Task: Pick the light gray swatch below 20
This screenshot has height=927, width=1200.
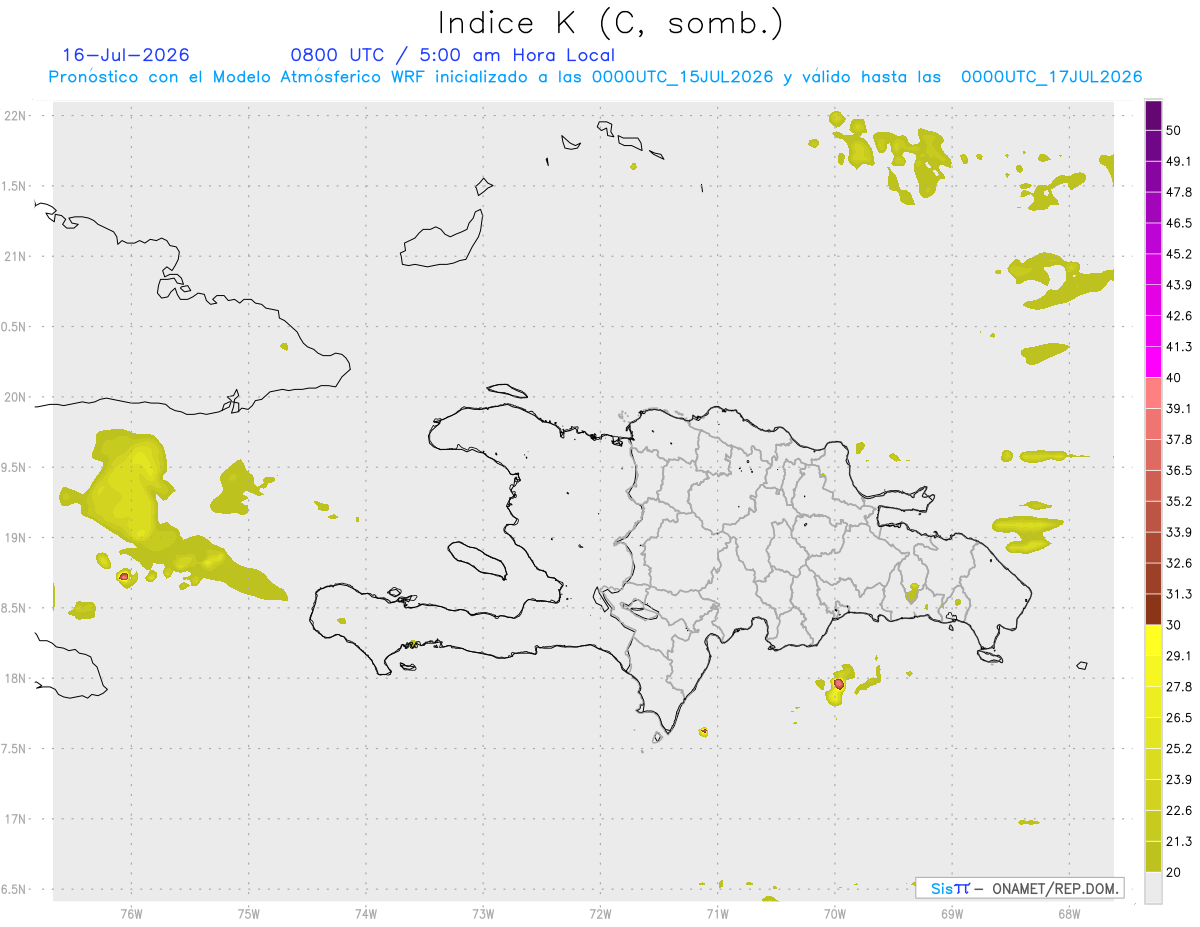Action: (1153, 888)
